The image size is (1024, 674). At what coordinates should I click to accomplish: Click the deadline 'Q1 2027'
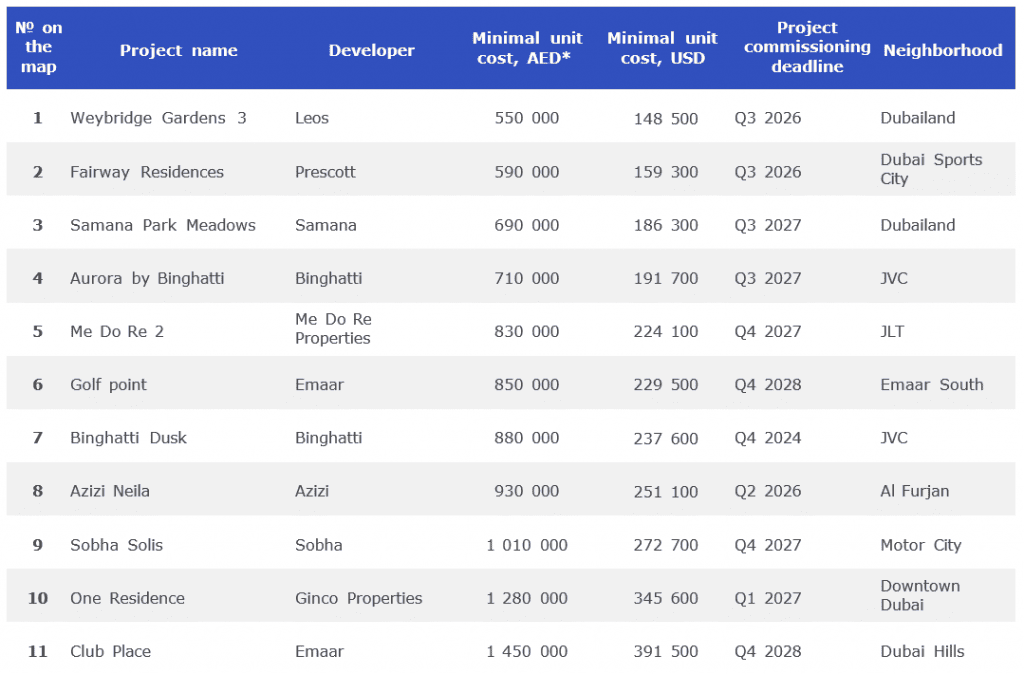pyautogui.click(x=767, y=598)
